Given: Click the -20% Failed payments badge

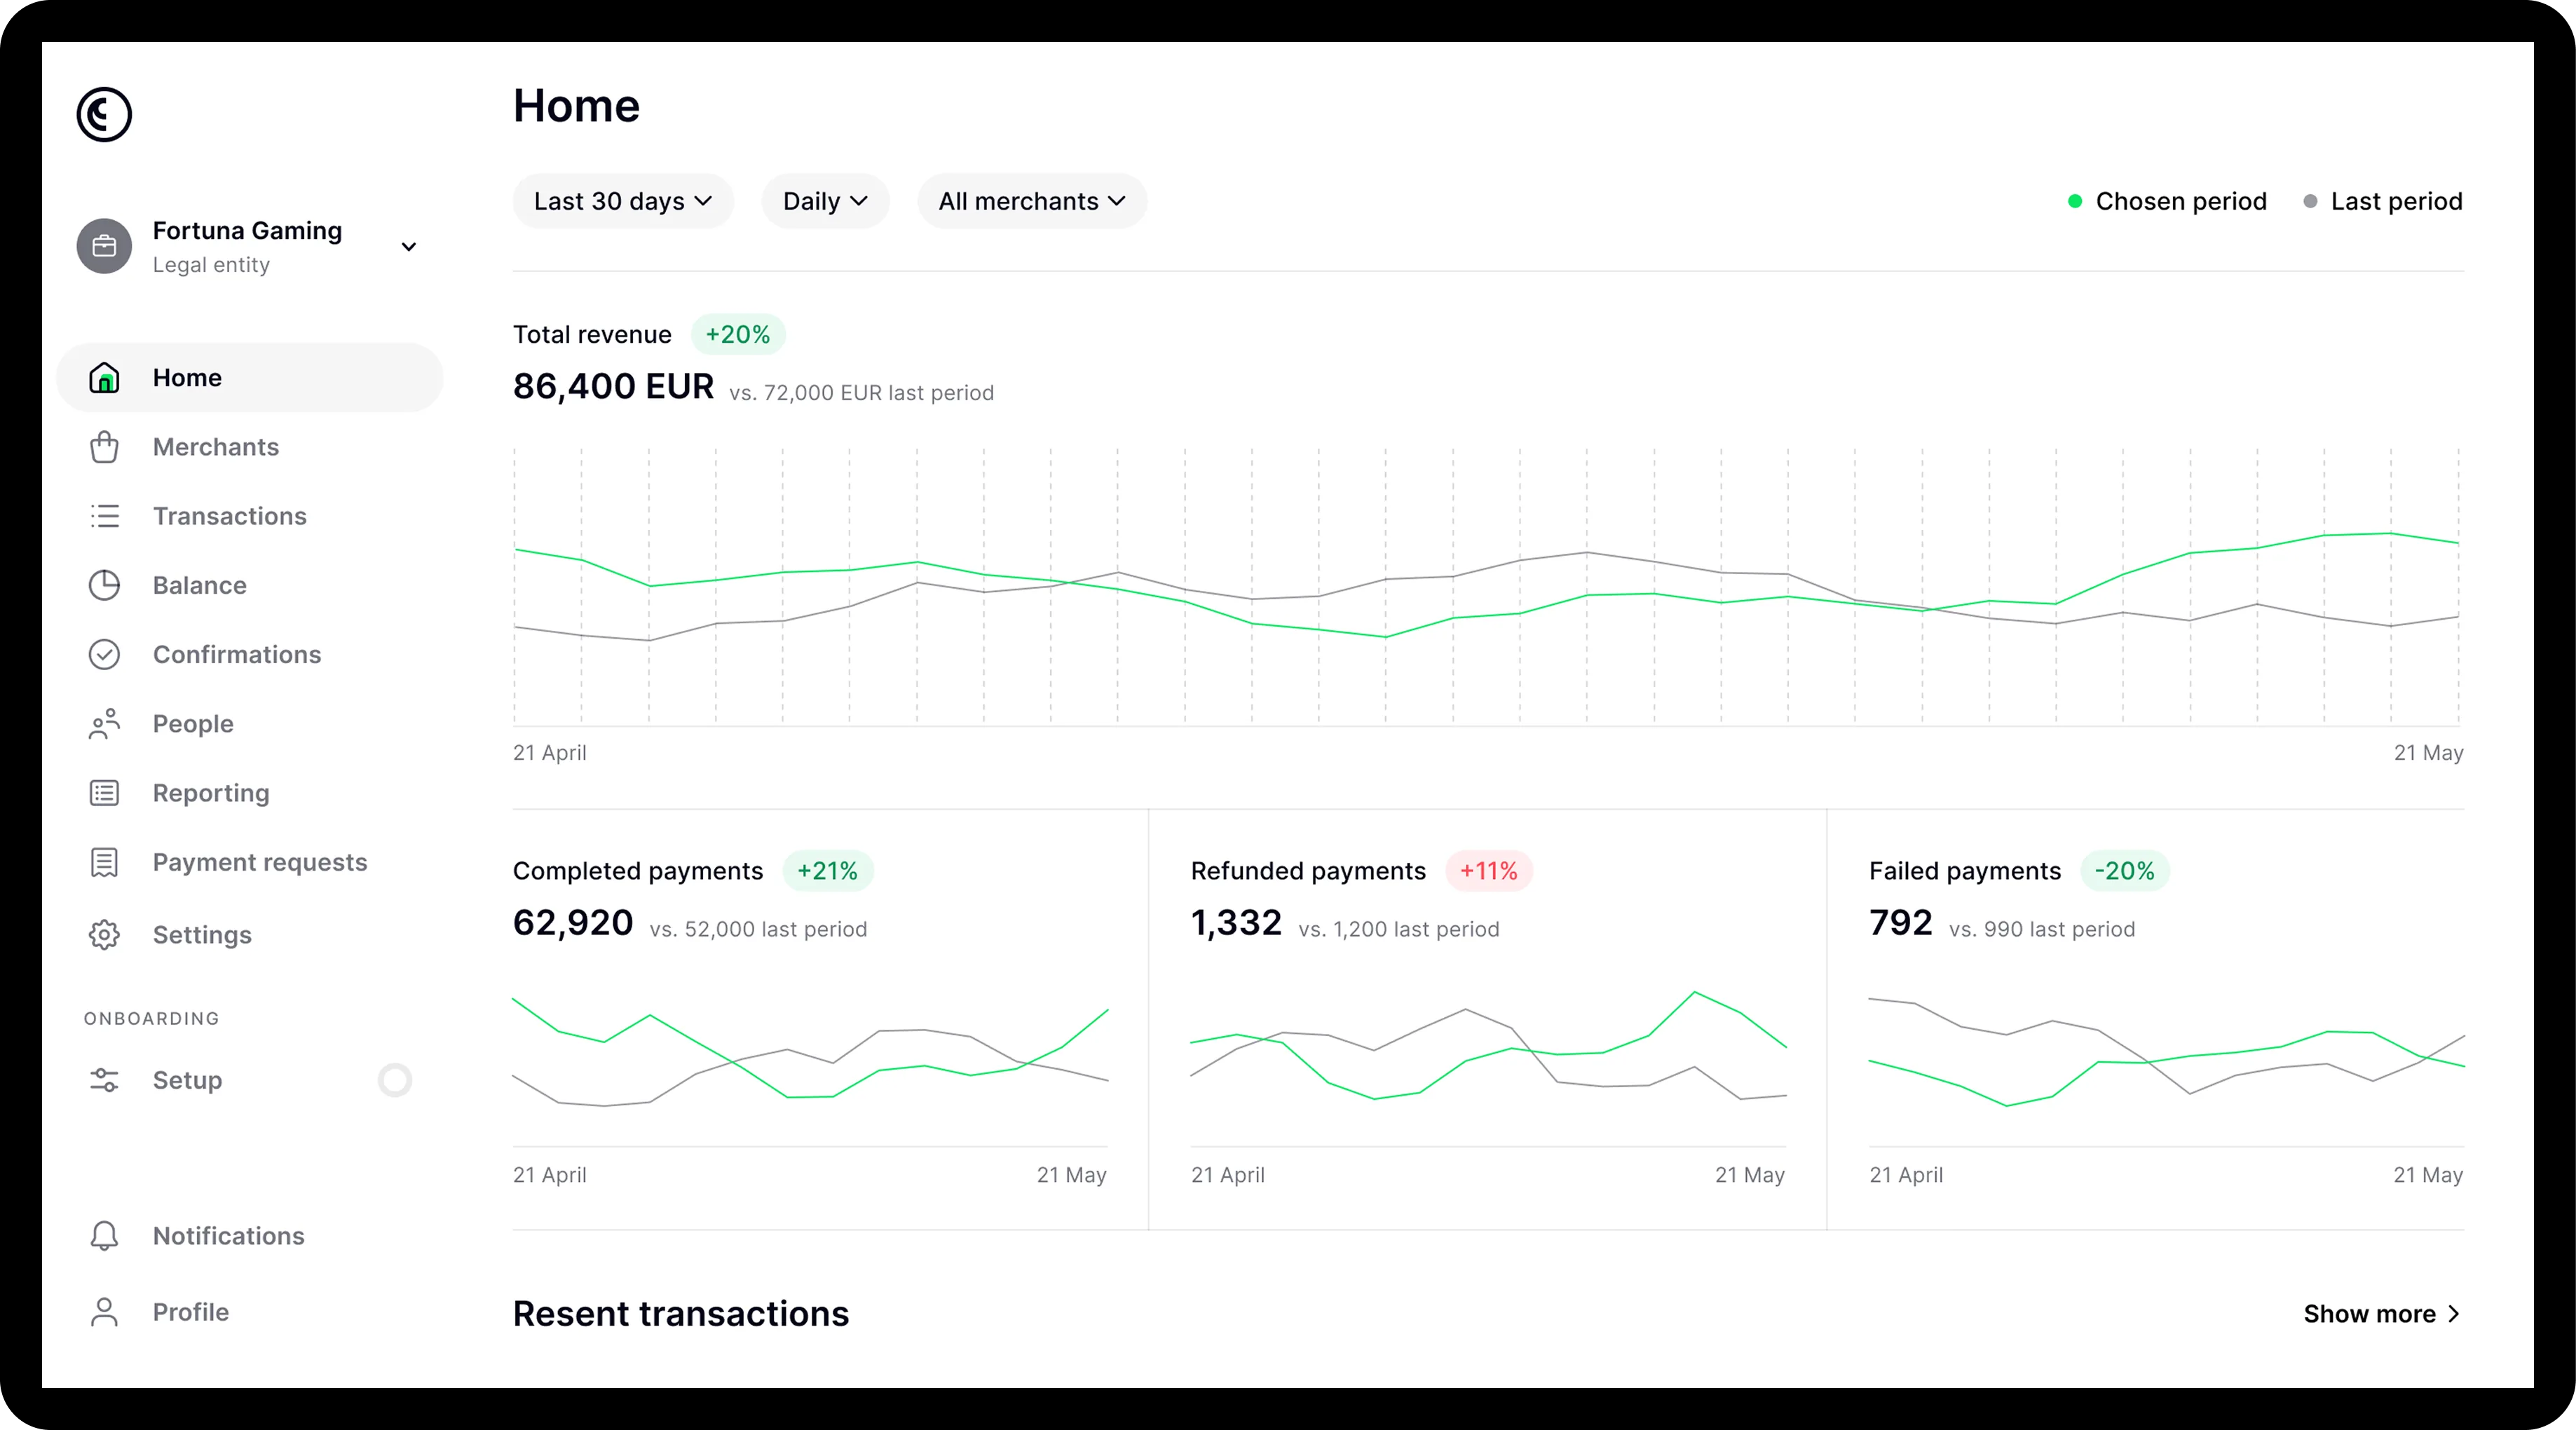Looking at the screenshot, I should point(2125,871).
